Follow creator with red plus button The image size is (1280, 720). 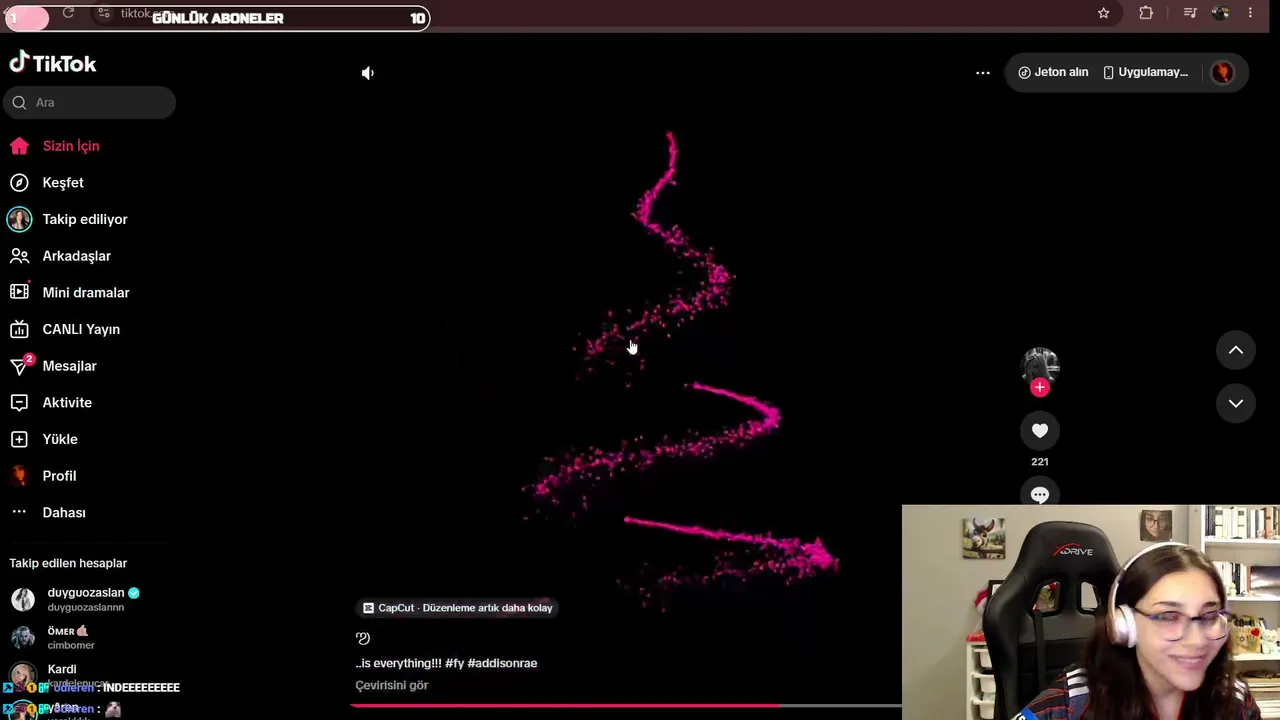(x=1040, y=388)
